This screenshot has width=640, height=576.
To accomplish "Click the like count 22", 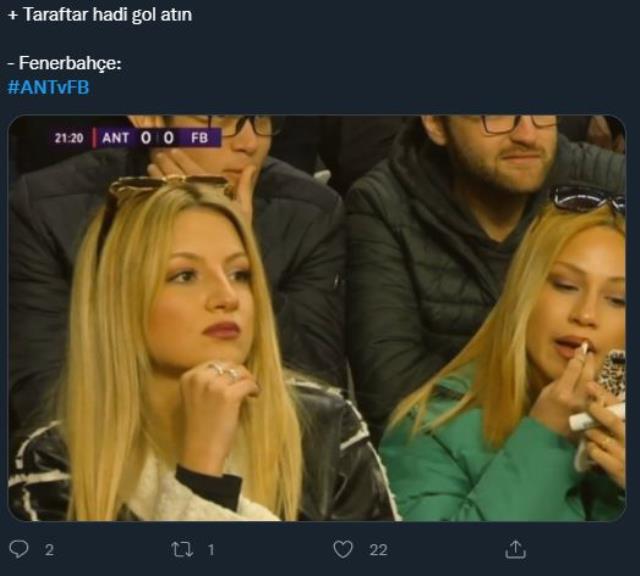I will [378, 549].
